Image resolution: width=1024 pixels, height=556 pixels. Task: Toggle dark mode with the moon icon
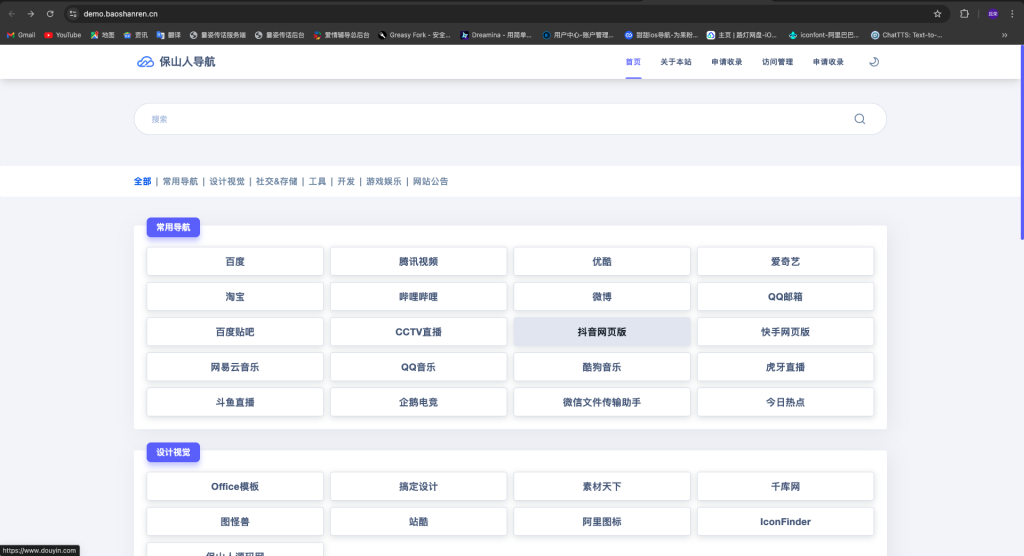point(874,61)
